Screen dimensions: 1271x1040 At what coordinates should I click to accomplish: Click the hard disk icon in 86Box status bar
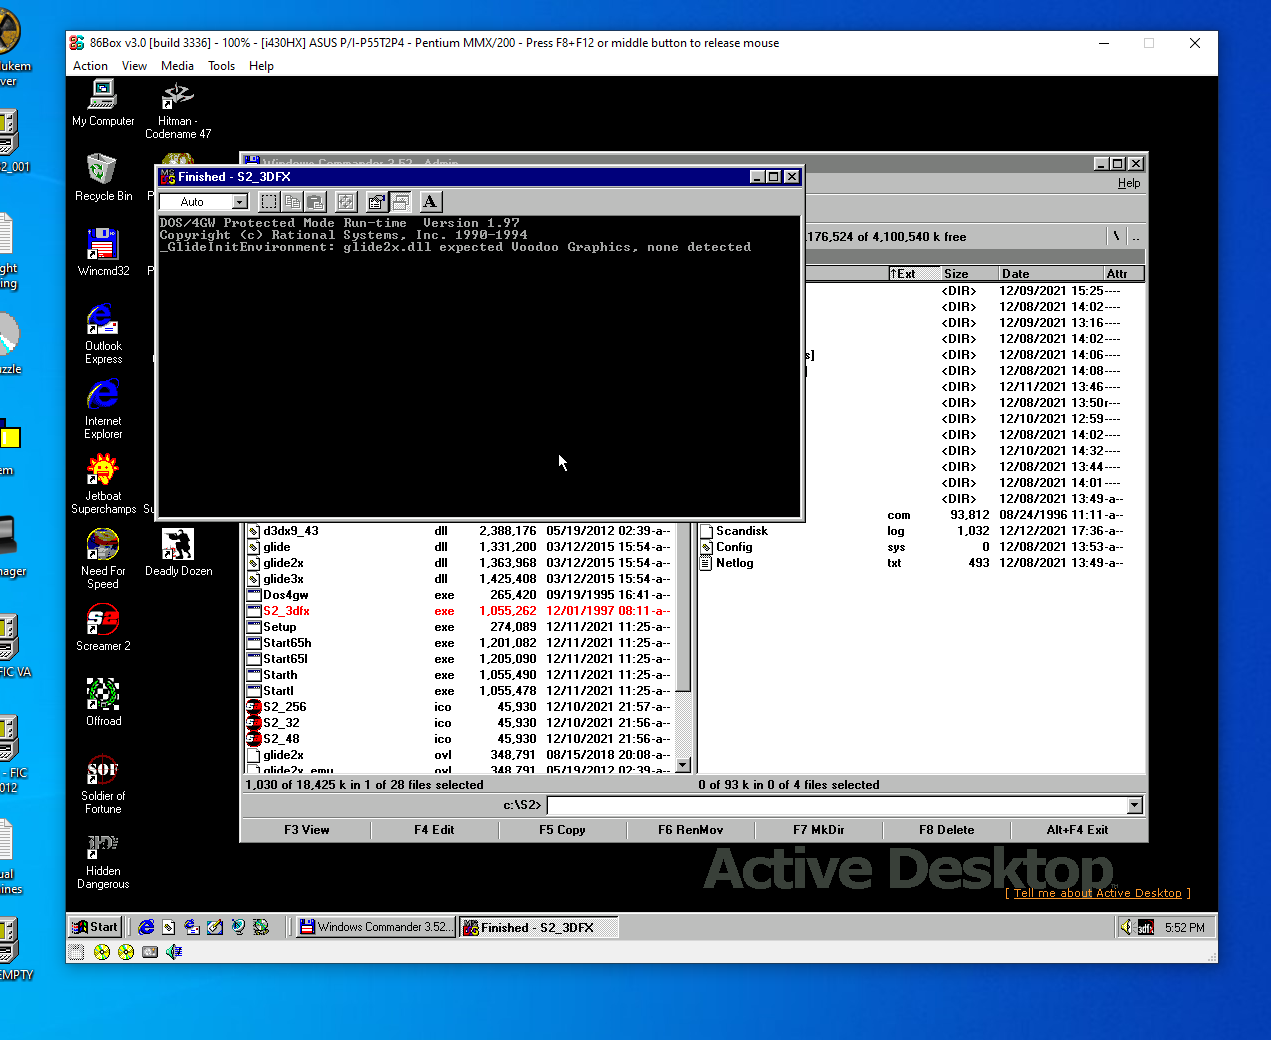[150, 951]
